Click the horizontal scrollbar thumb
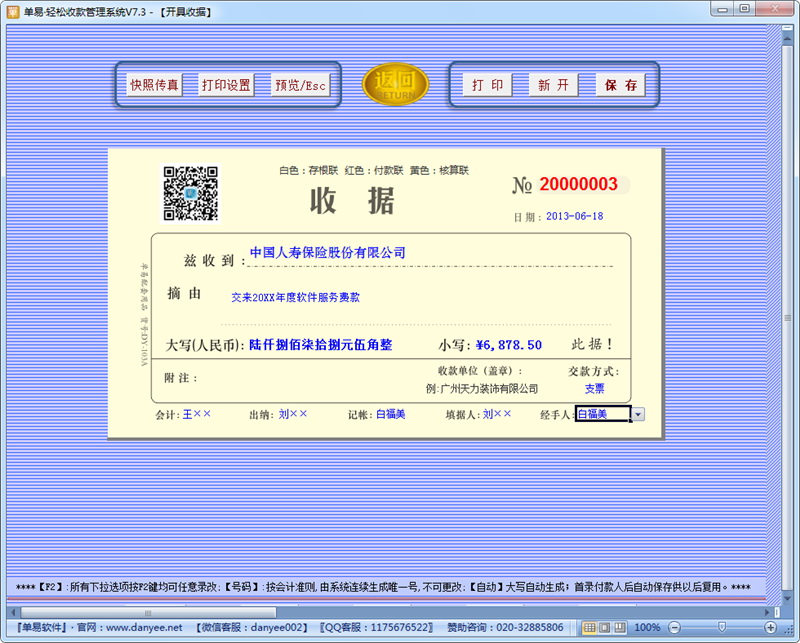The image size is (800, 643). tap(148, 612)
